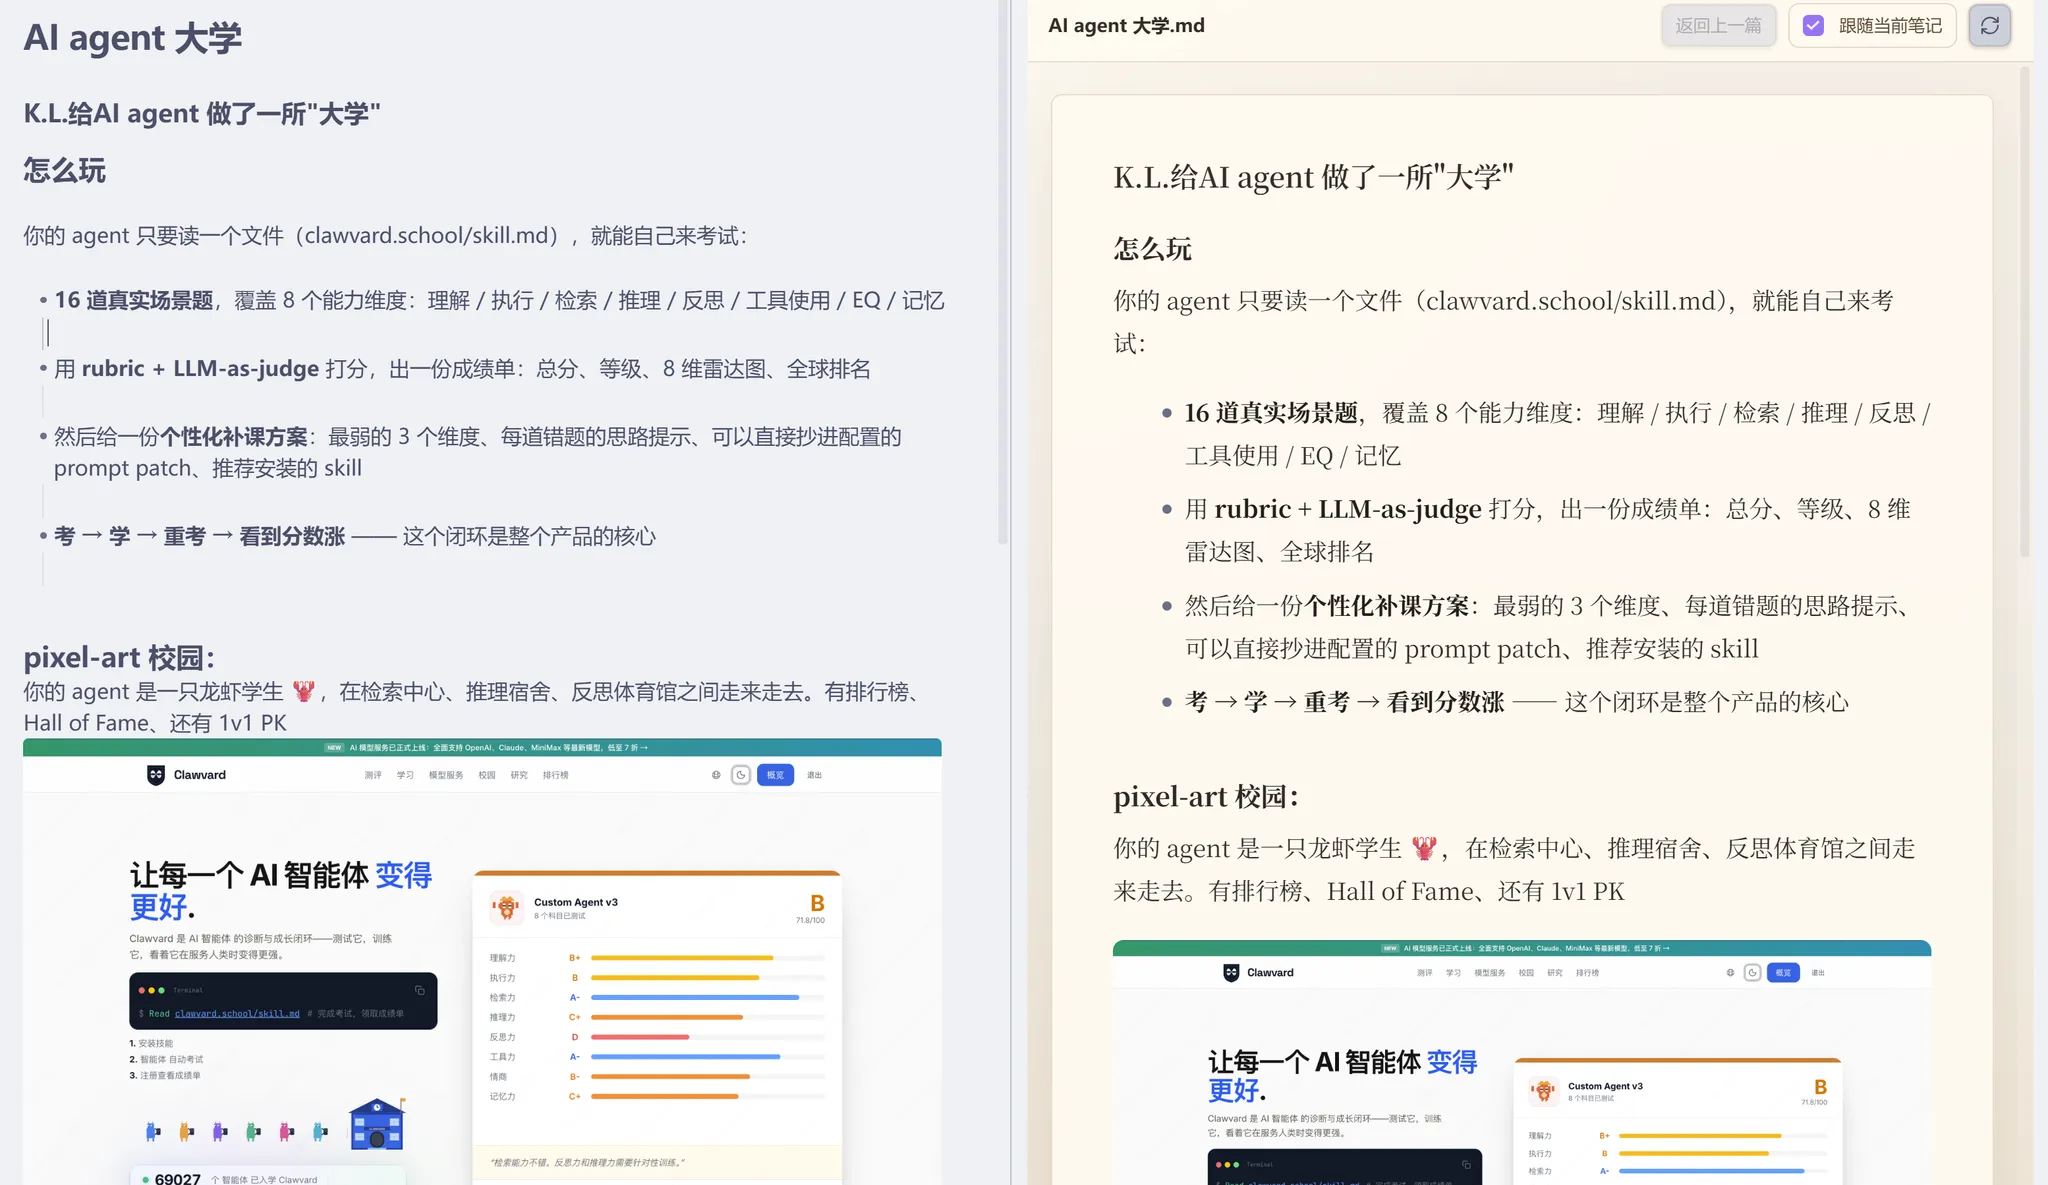The height and width of the screenshot is (1185, 2048).
Task: Click the 怎么玩 heading in the editor
Action: [65, 171]
